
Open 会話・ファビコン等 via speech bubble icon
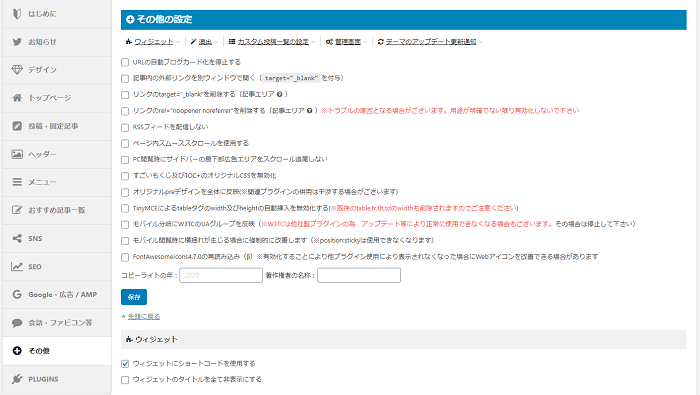[x=17, y=323]
